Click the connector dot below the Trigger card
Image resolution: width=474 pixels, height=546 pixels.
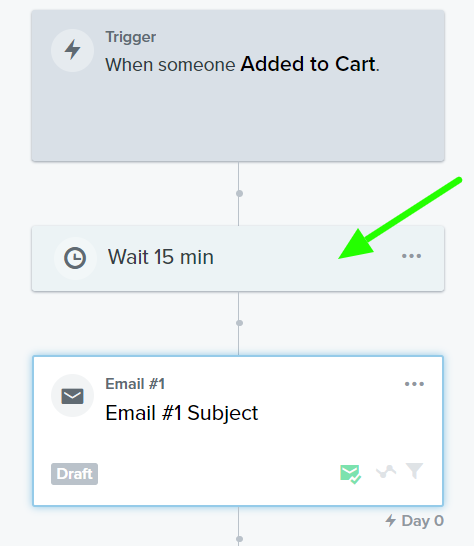point(239,193)
